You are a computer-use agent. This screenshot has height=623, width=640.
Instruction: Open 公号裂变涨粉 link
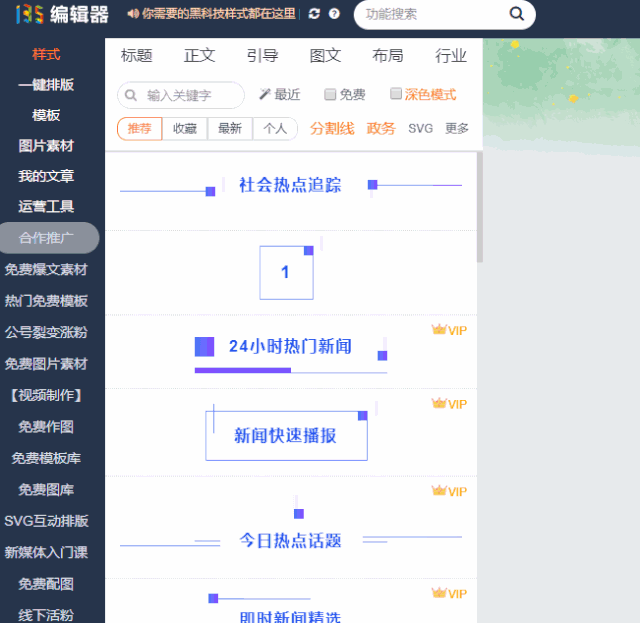click(46, 332)
